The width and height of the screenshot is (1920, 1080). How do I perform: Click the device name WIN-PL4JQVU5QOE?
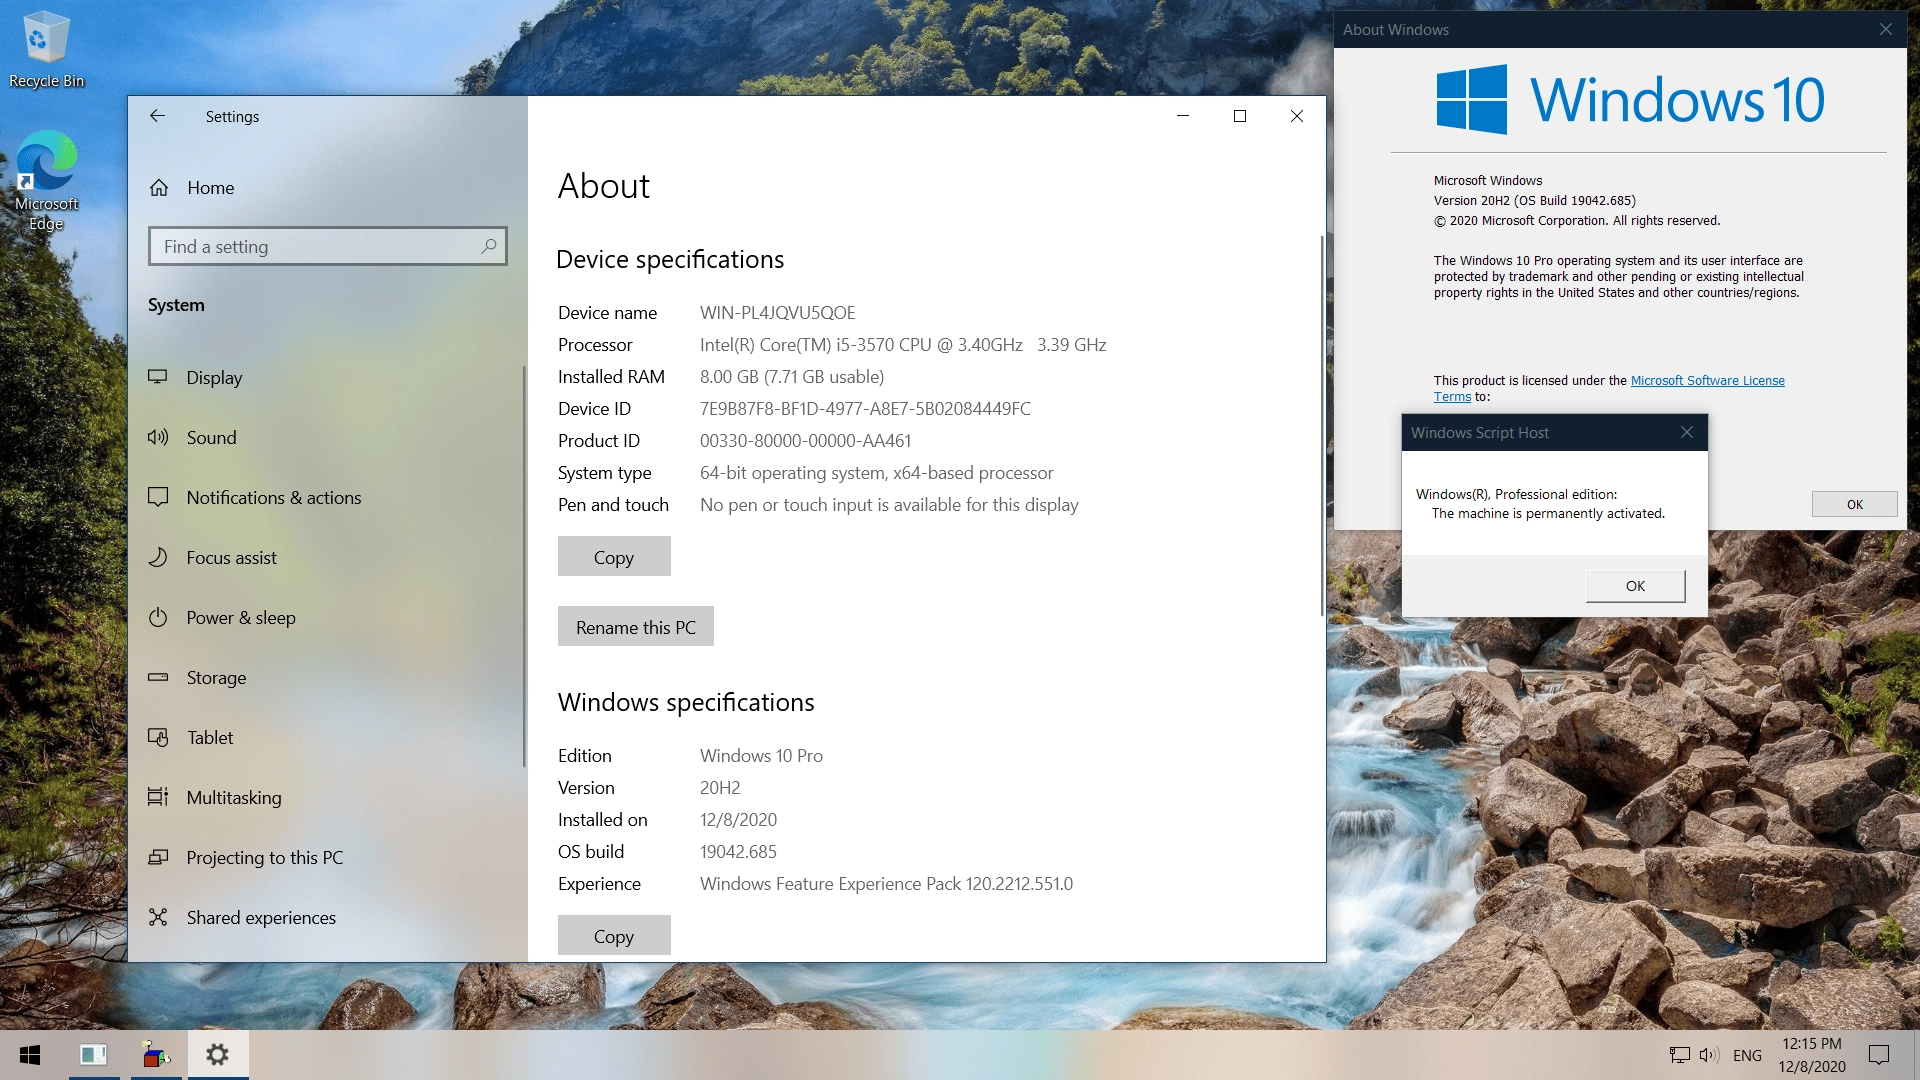point(777,313)
